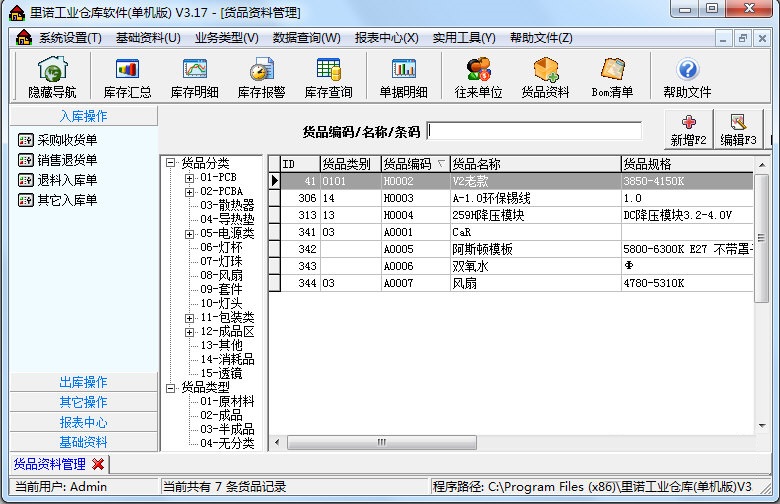This screenshot has height=504, width=780.
Task: Select the 01-原材料 type
Action: [x=227, y=402]
